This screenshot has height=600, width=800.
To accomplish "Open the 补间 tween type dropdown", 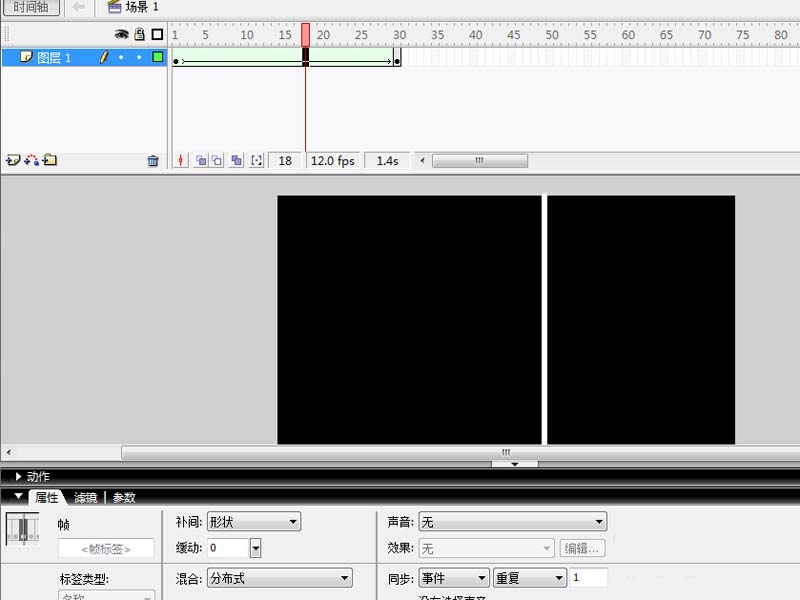I will [x=253, y=522].
